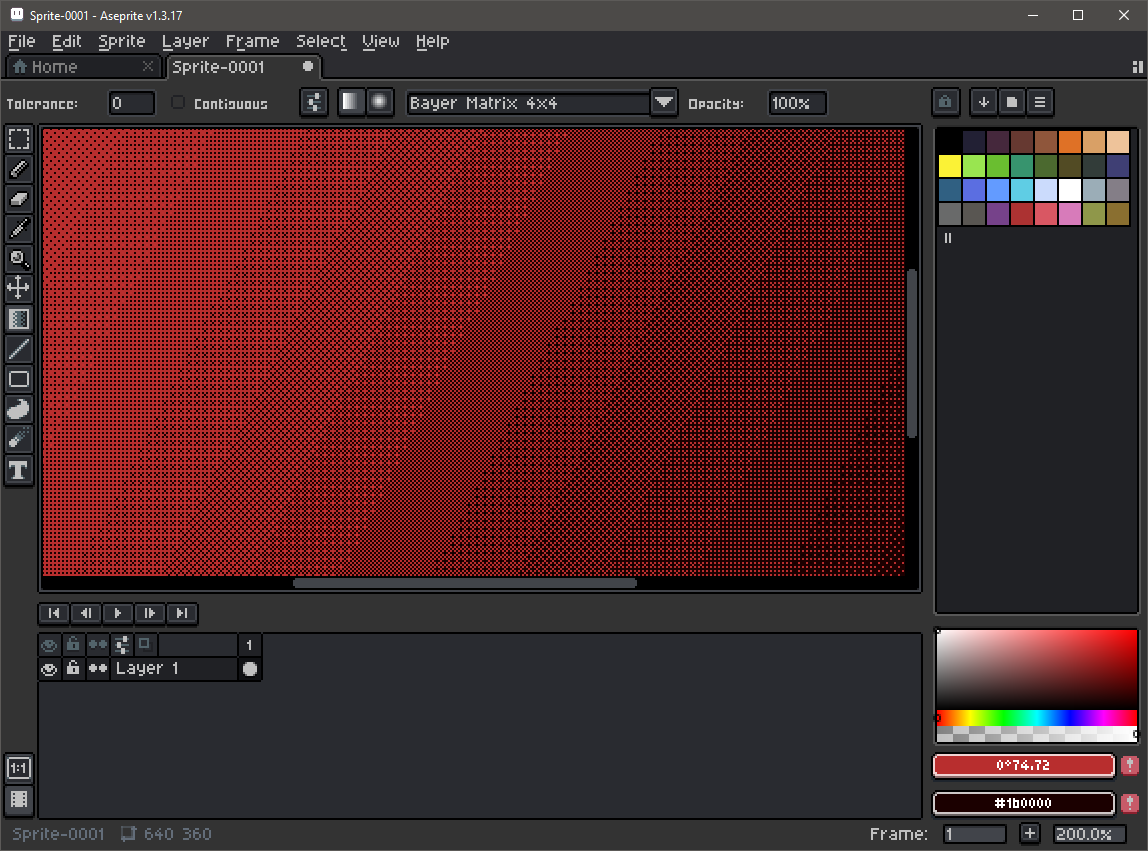Pick the white palette swatch
The height and width of the screenshot is (851, 1148).
click(x=1070, y=190)
